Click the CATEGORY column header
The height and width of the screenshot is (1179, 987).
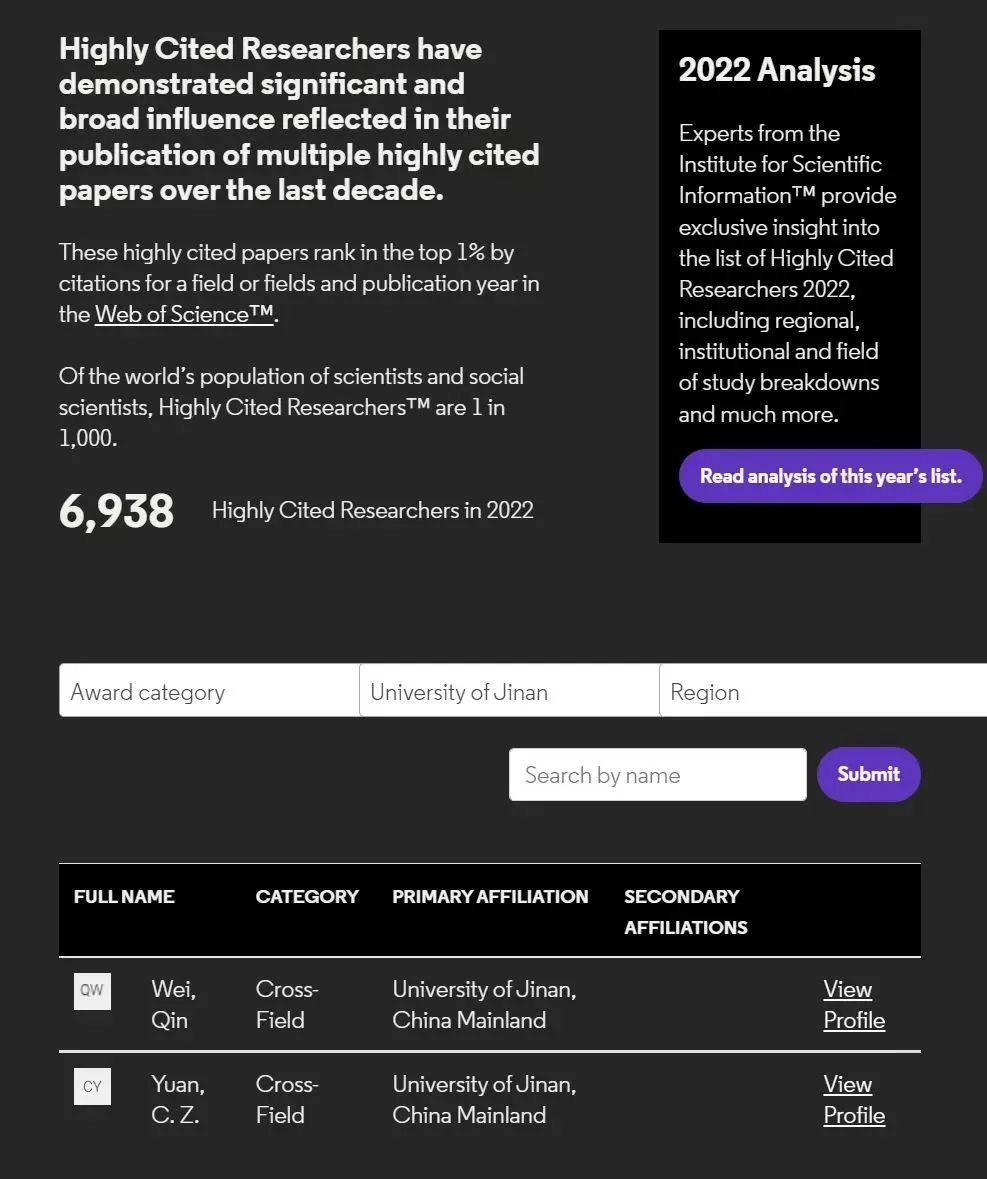pyautogui.click(x=307, y=896)
